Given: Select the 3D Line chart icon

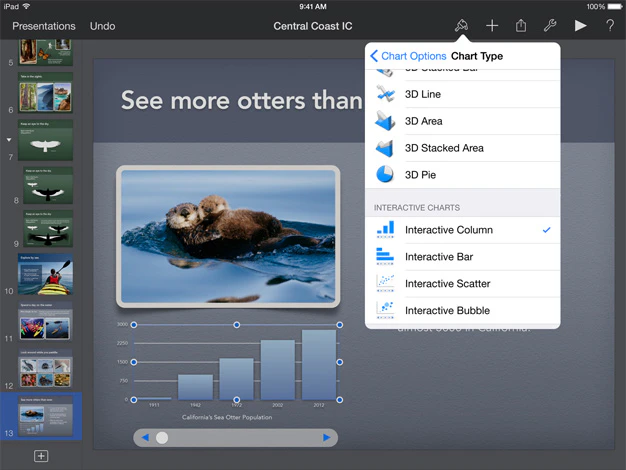Looking at the screenshot, I should [x=385, y=94].
